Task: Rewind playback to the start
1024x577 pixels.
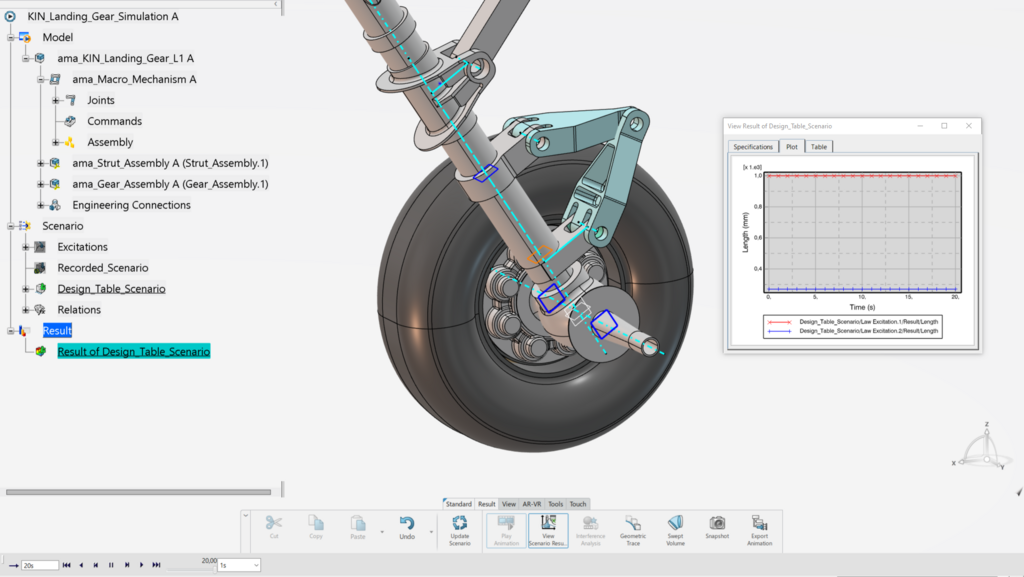Action: pos(66,565)
